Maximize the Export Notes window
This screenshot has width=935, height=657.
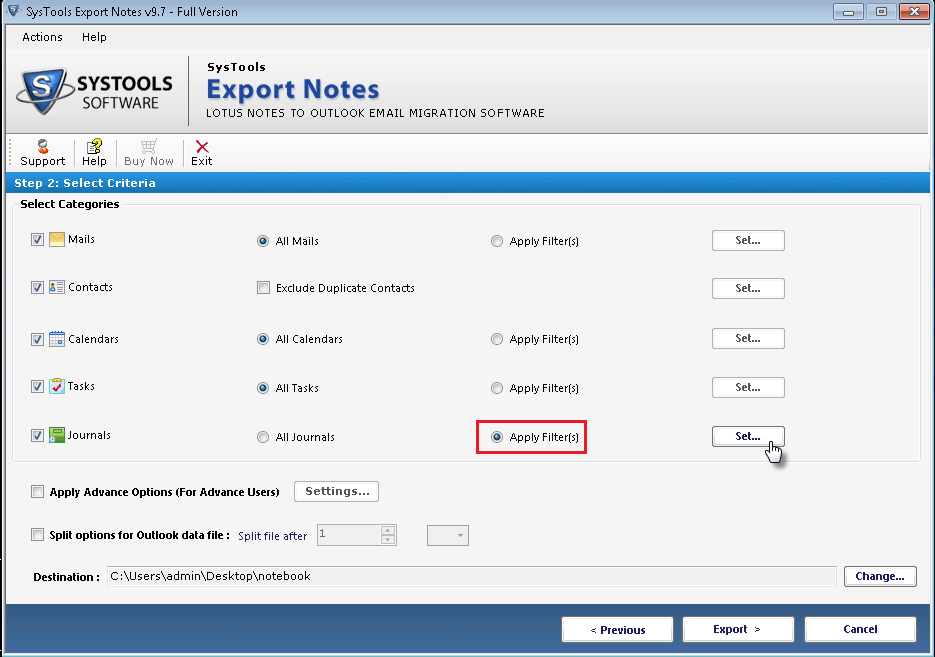coord(881,11)
